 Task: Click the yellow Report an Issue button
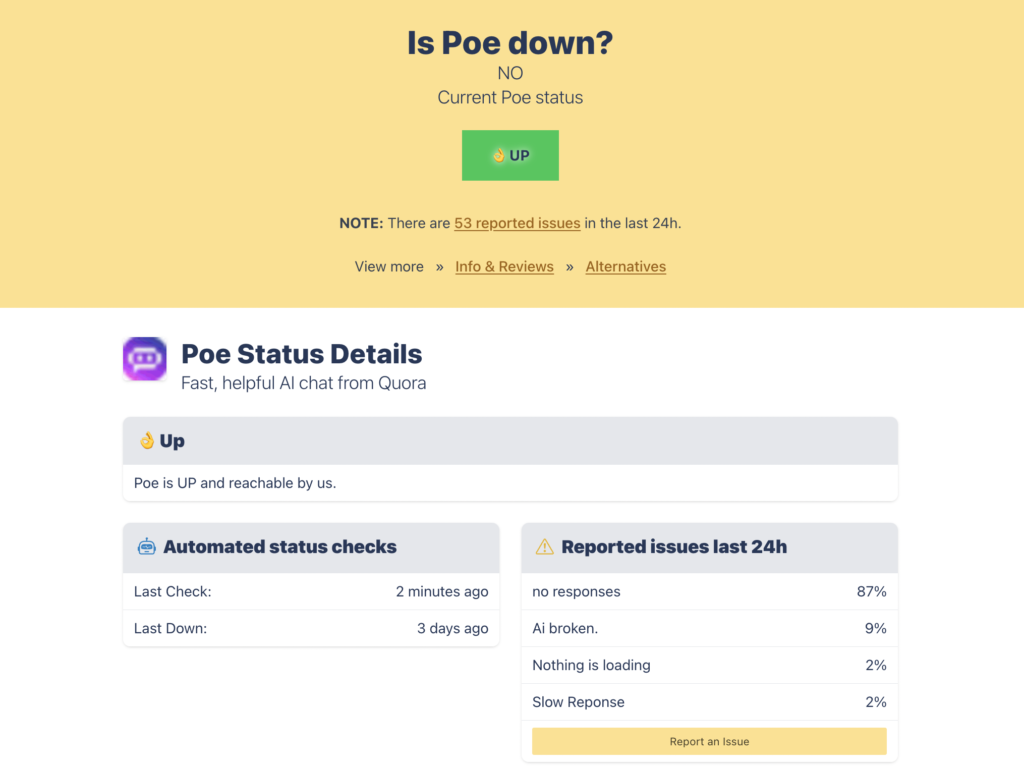pos(709,741)
